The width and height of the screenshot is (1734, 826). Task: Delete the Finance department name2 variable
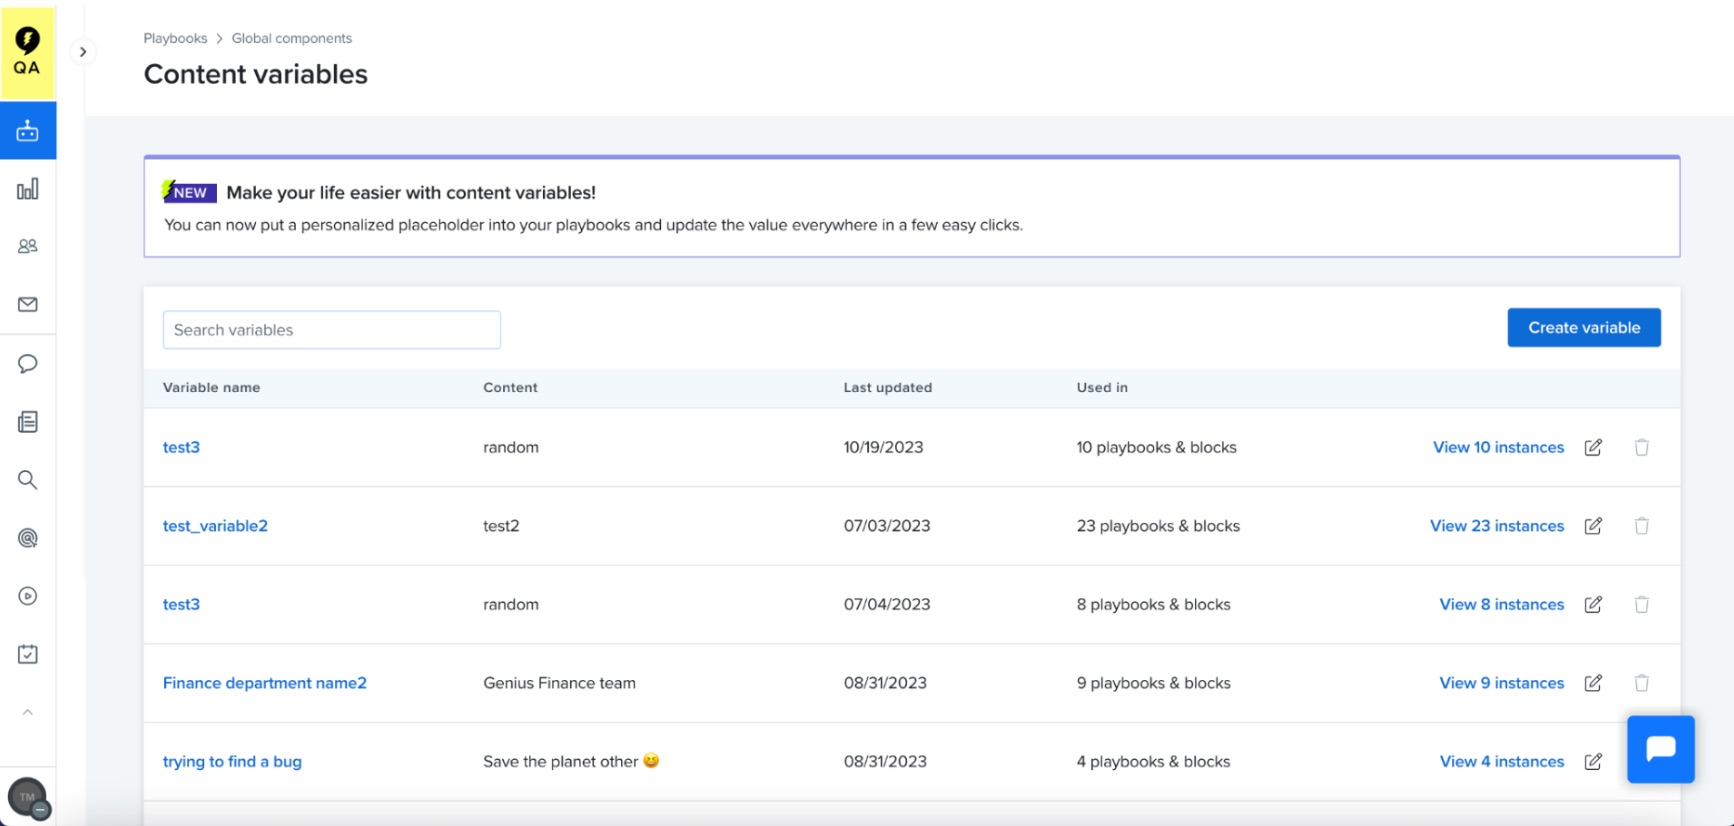click(1642, 683)
